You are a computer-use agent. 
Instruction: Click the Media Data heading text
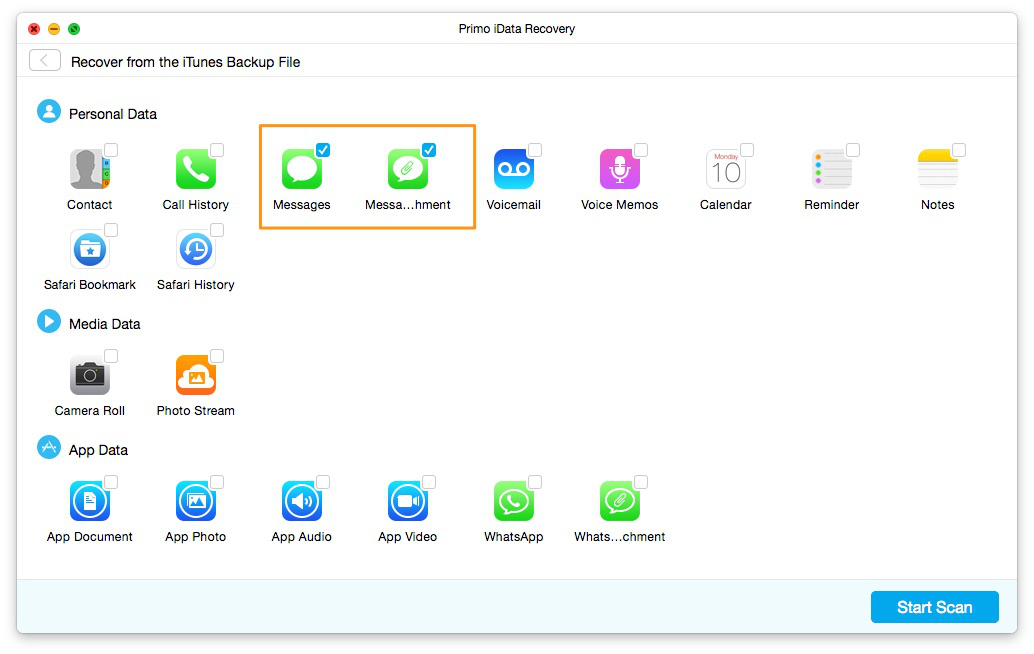pos(105,324)
